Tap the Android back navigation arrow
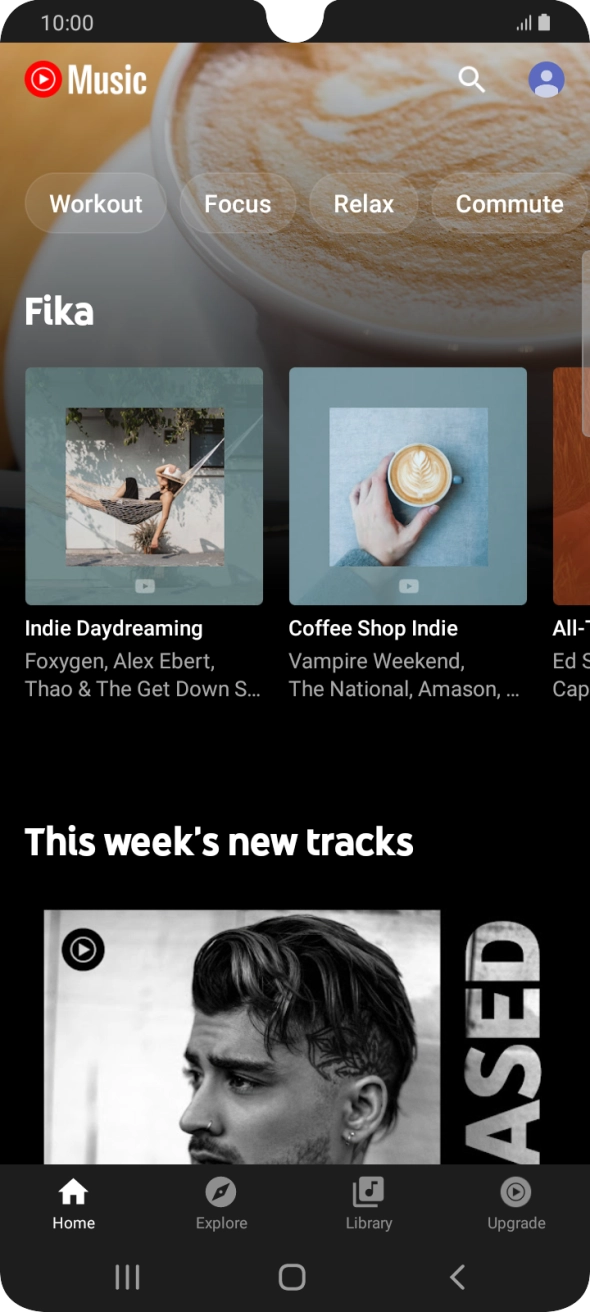 click(457, 1276)
